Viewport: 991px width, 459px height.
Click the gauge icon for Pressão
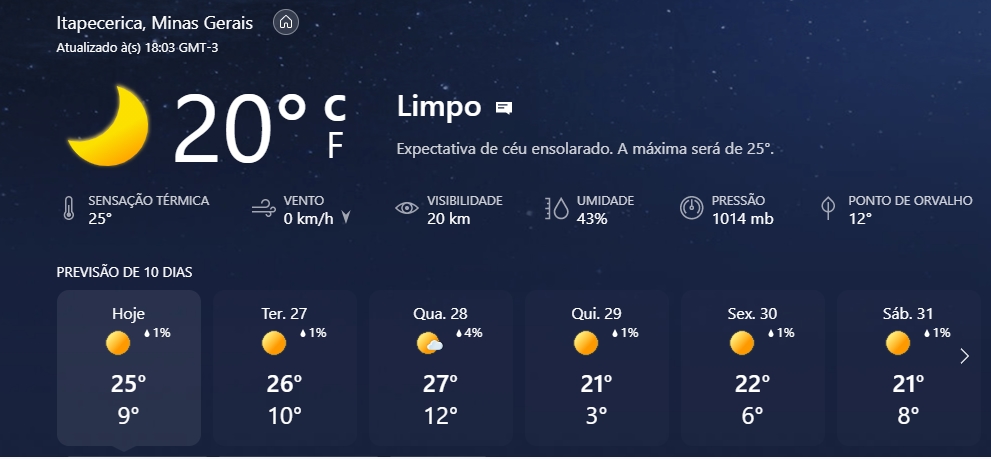tap(691, 208)
